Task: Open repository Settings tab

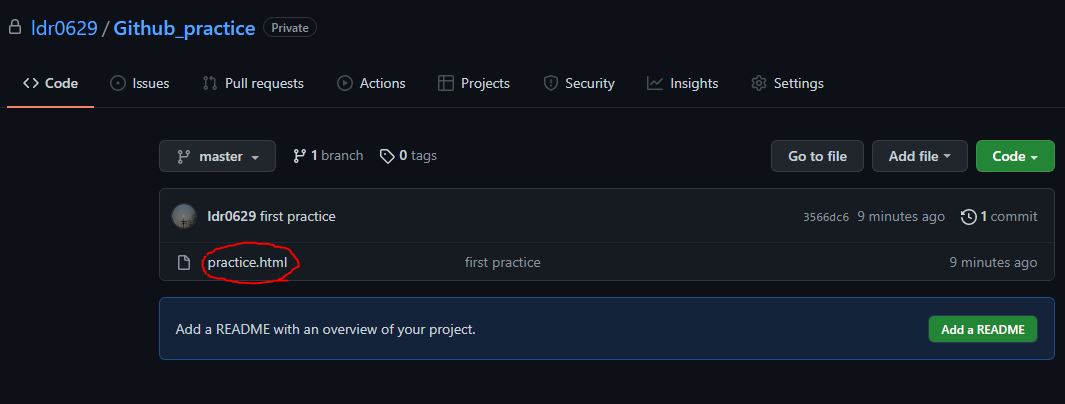Action: tap(787, 84)
